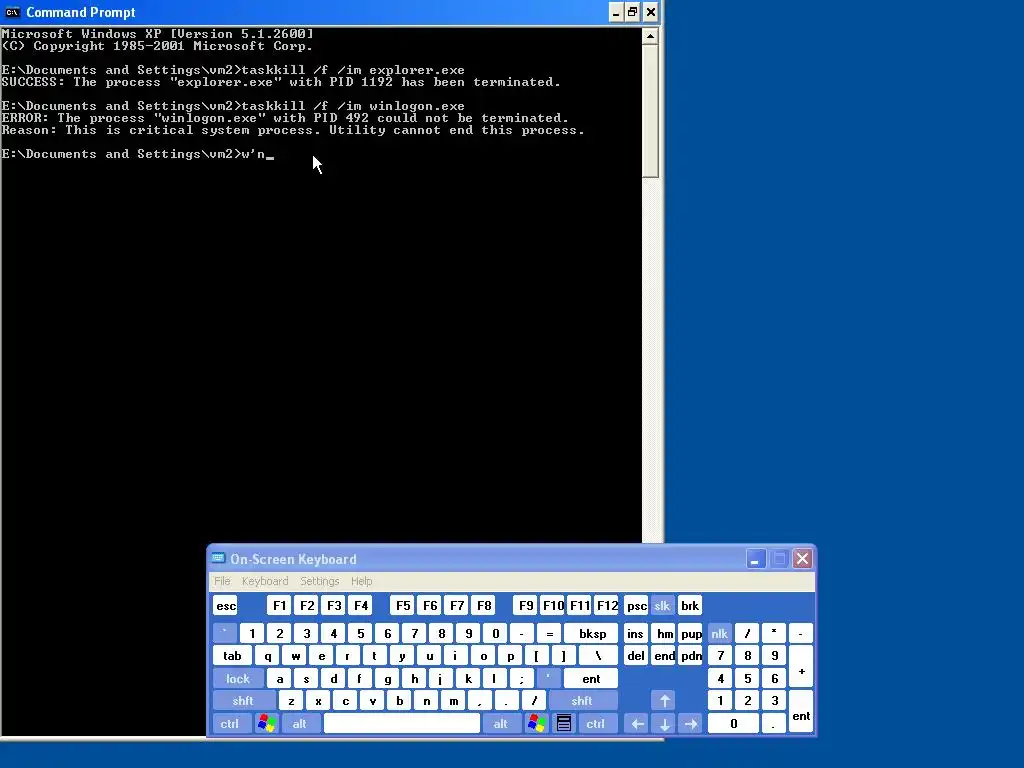The width and height of the screenshot is (1024, 768).
Task: Click the up arrow key
Action: (664, 701)
